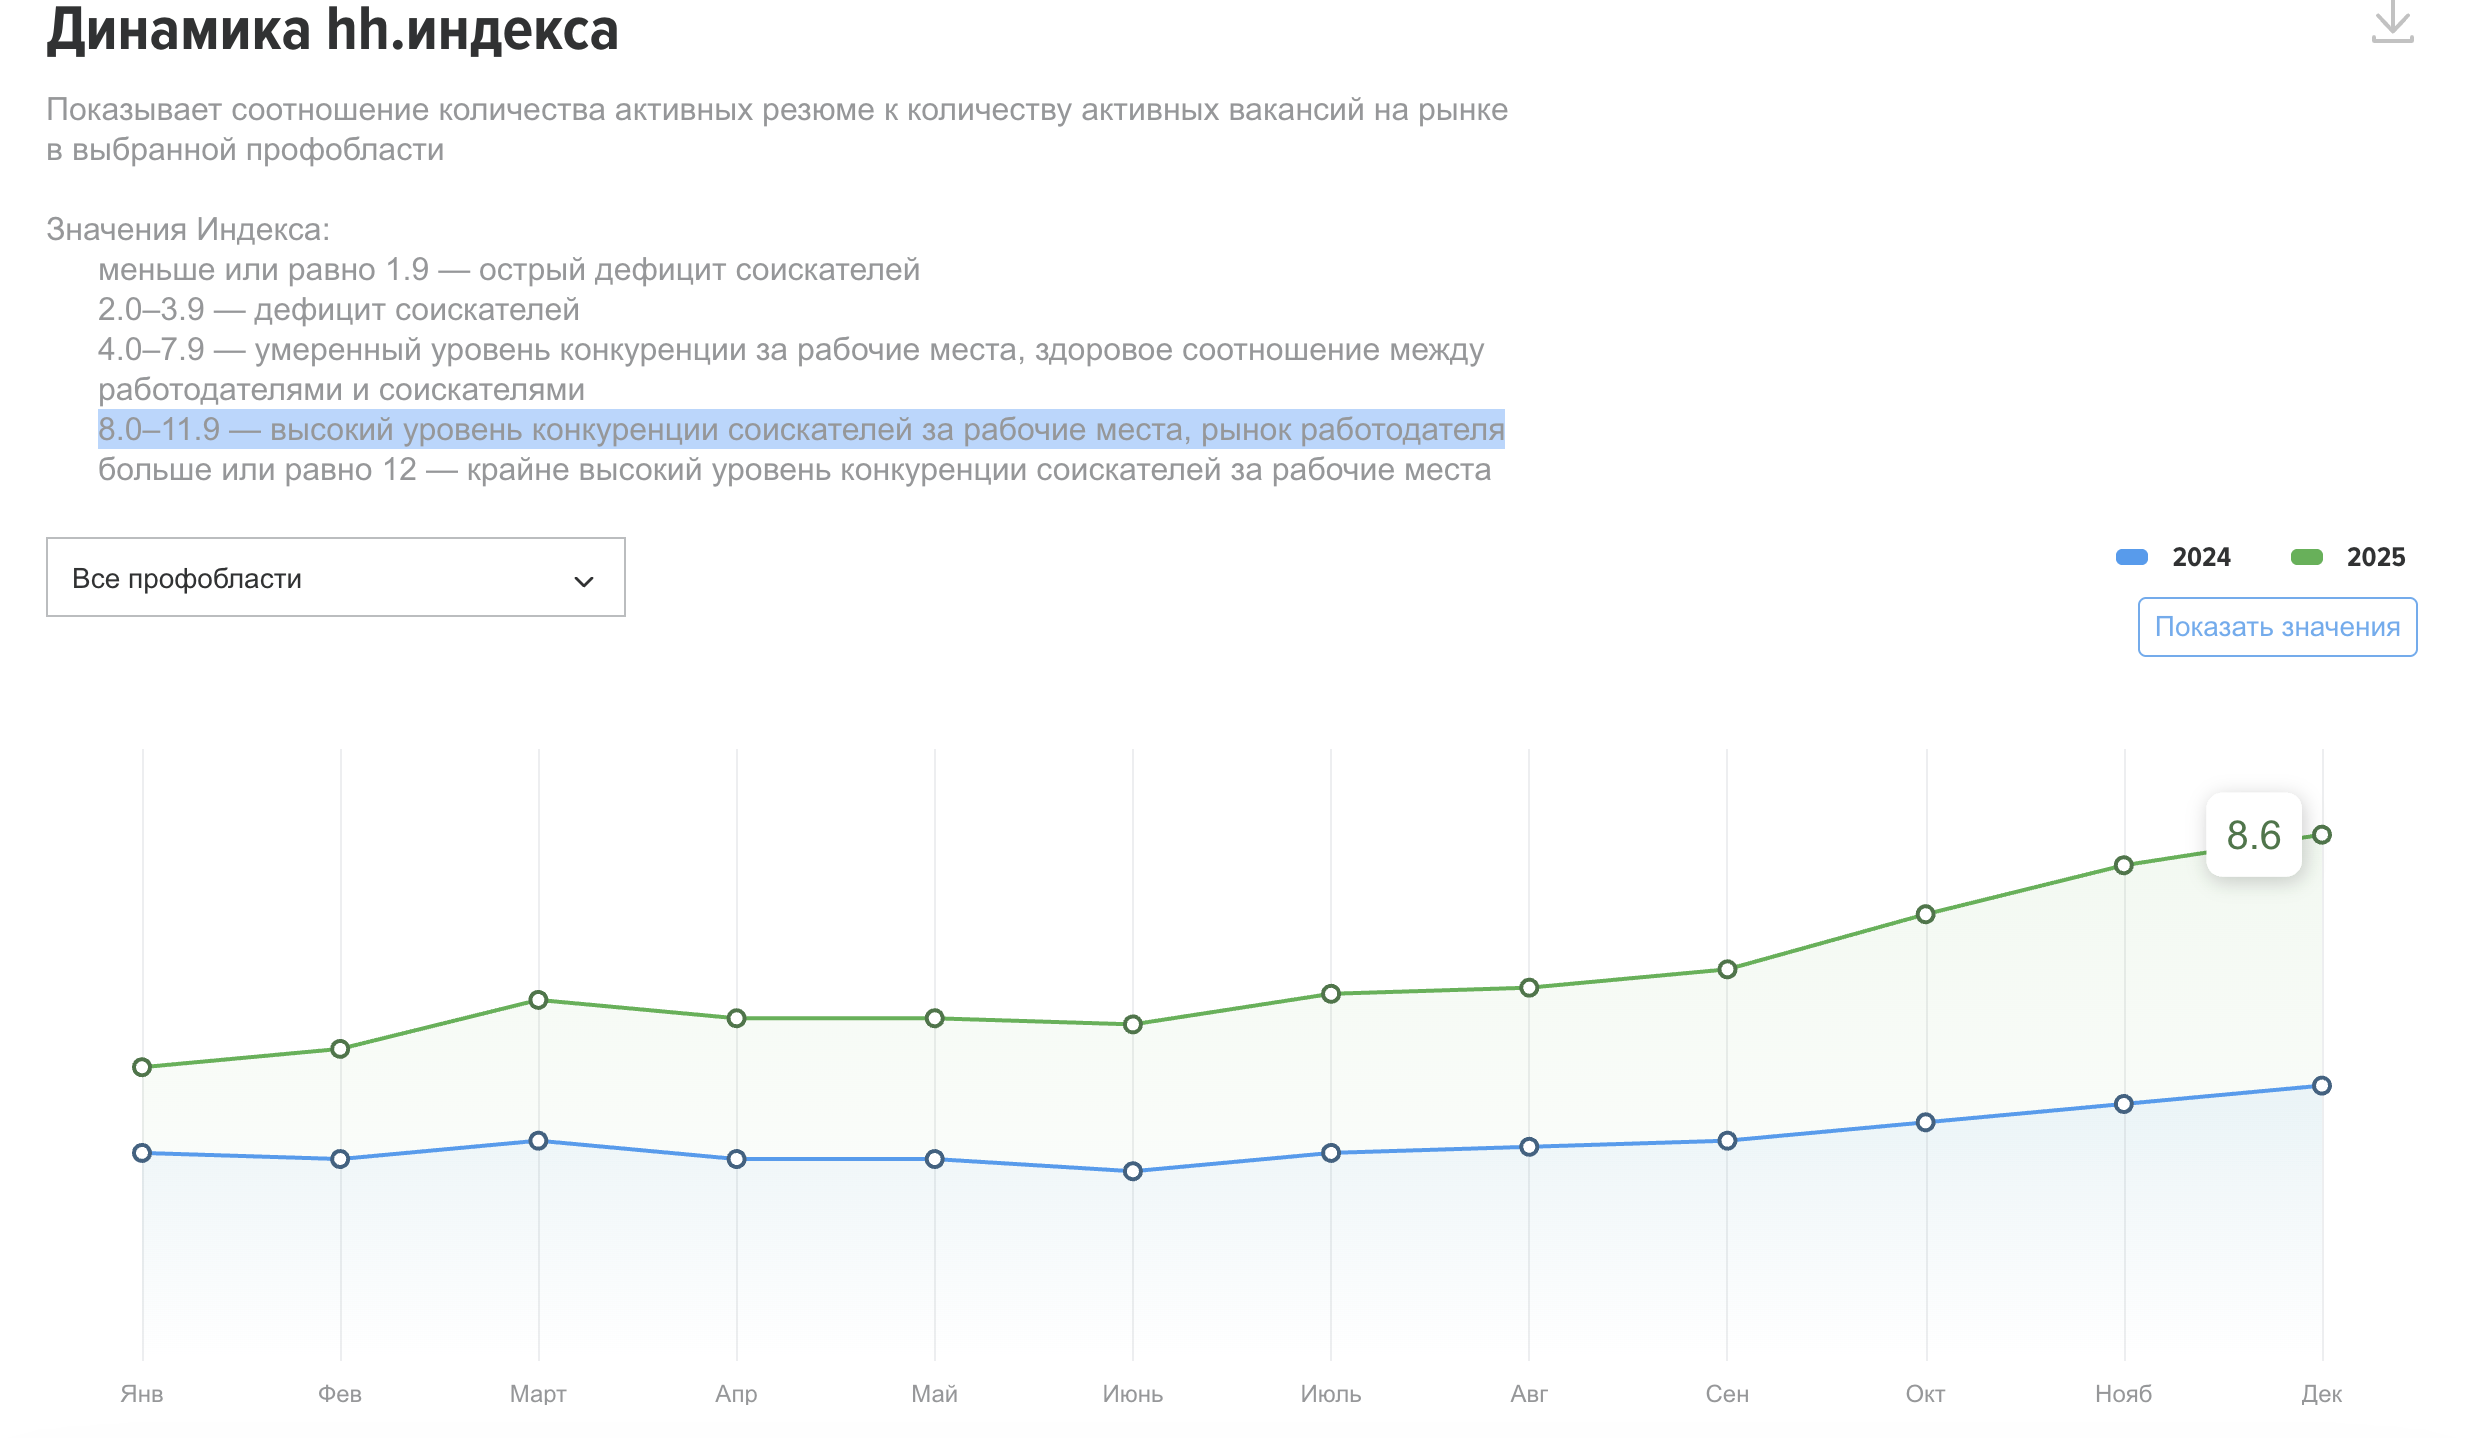Click the March 2025 green data point

(538, 1000)
